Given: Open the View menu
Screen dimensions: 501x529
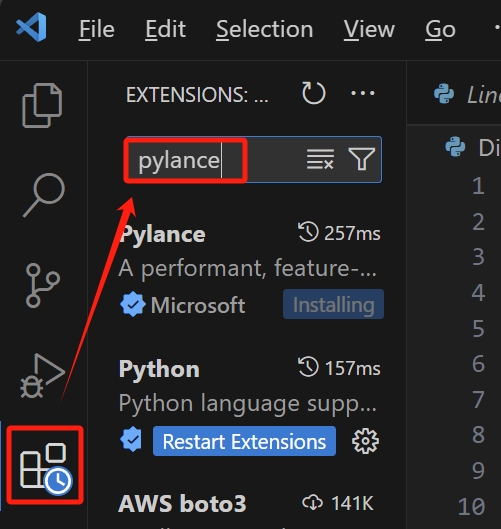Looking at the screenshot, I should 369,29.
